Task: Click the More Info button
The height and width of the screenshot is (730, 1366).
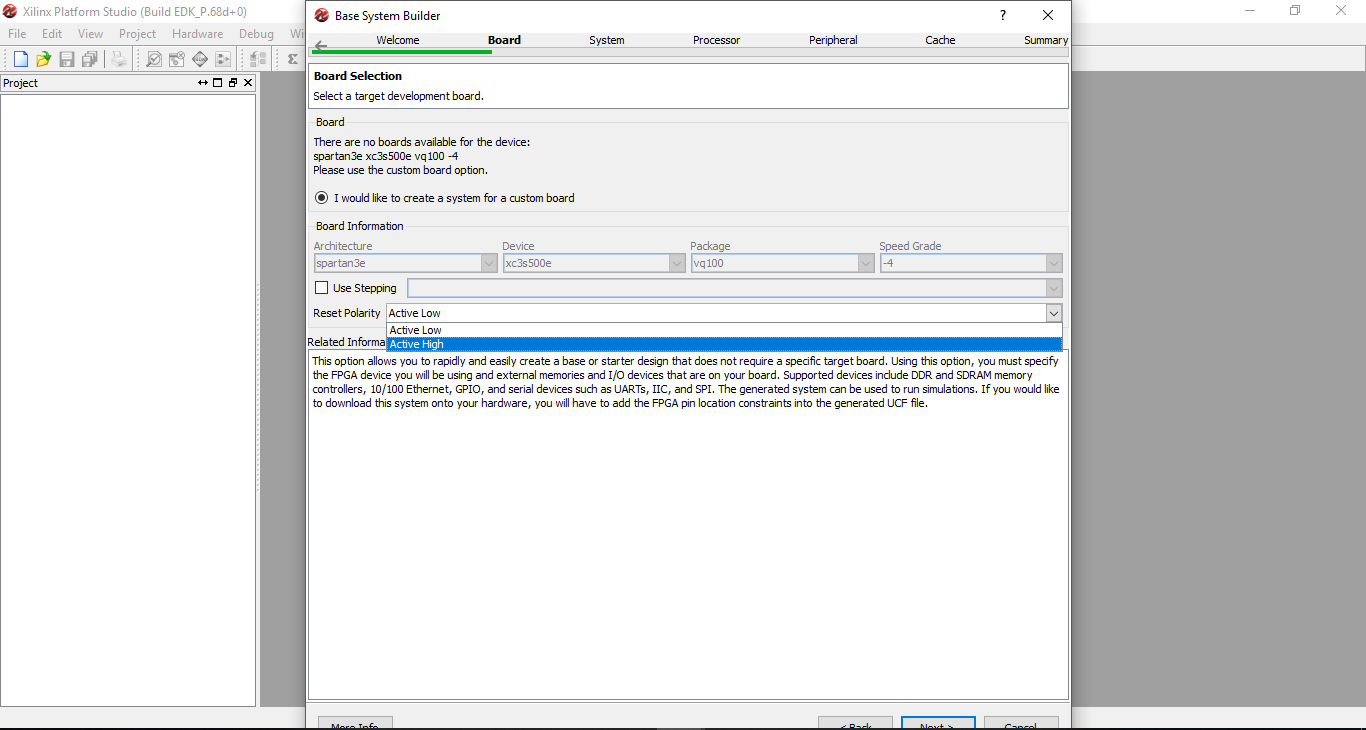Action: 355,723
